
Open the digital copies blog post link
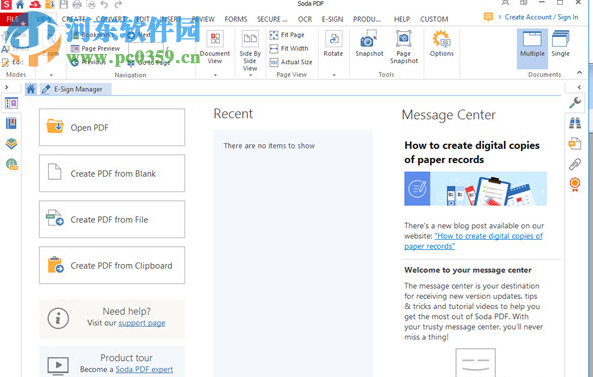tap(473, 241)
